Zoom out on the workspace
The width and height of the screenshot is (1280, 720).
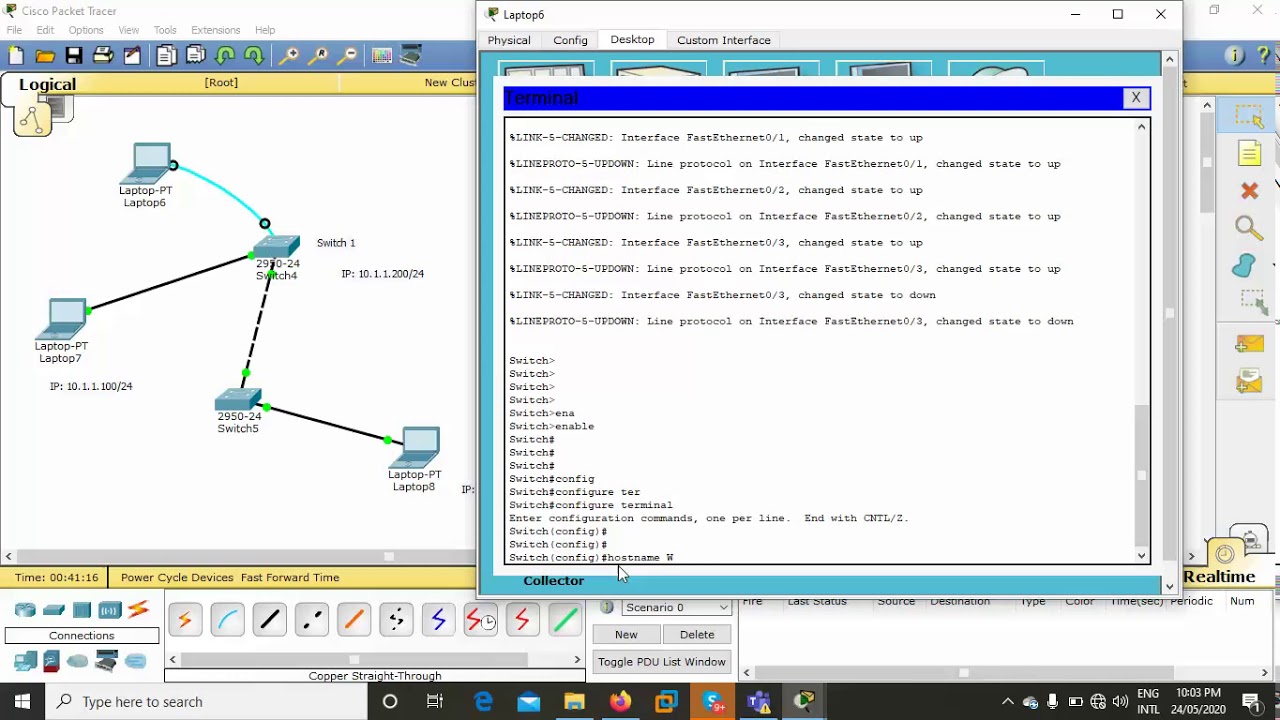pos(348,56)
